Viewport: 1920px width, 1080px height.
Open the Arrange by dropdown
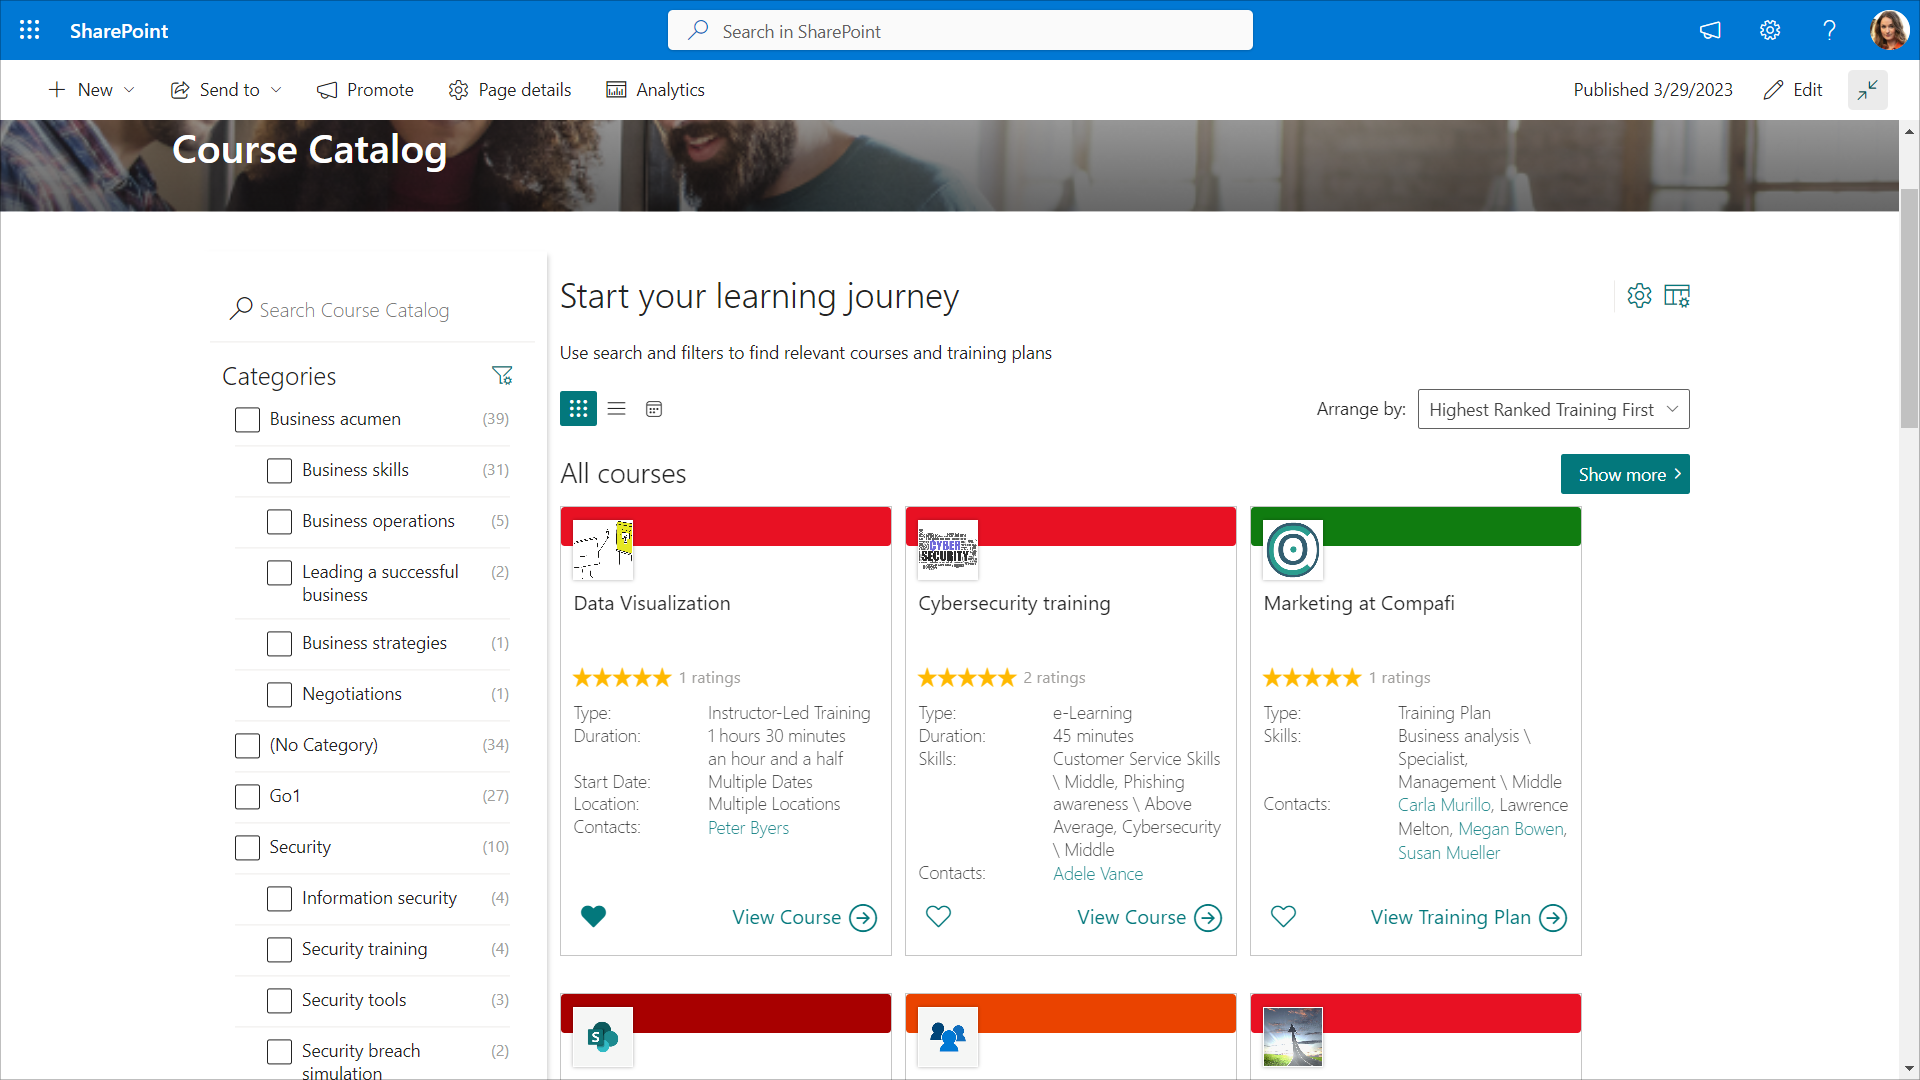(1553, 409)
